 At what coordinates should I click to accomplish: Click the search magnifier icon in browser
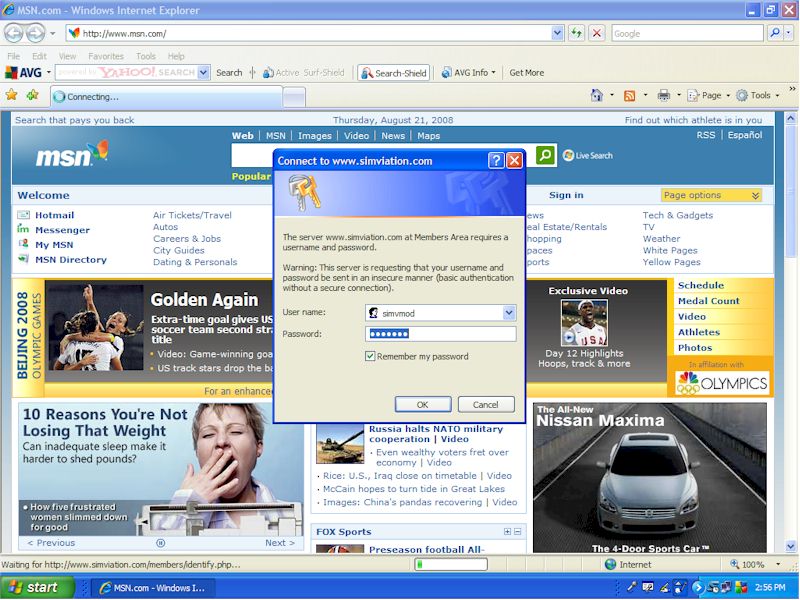774,33
